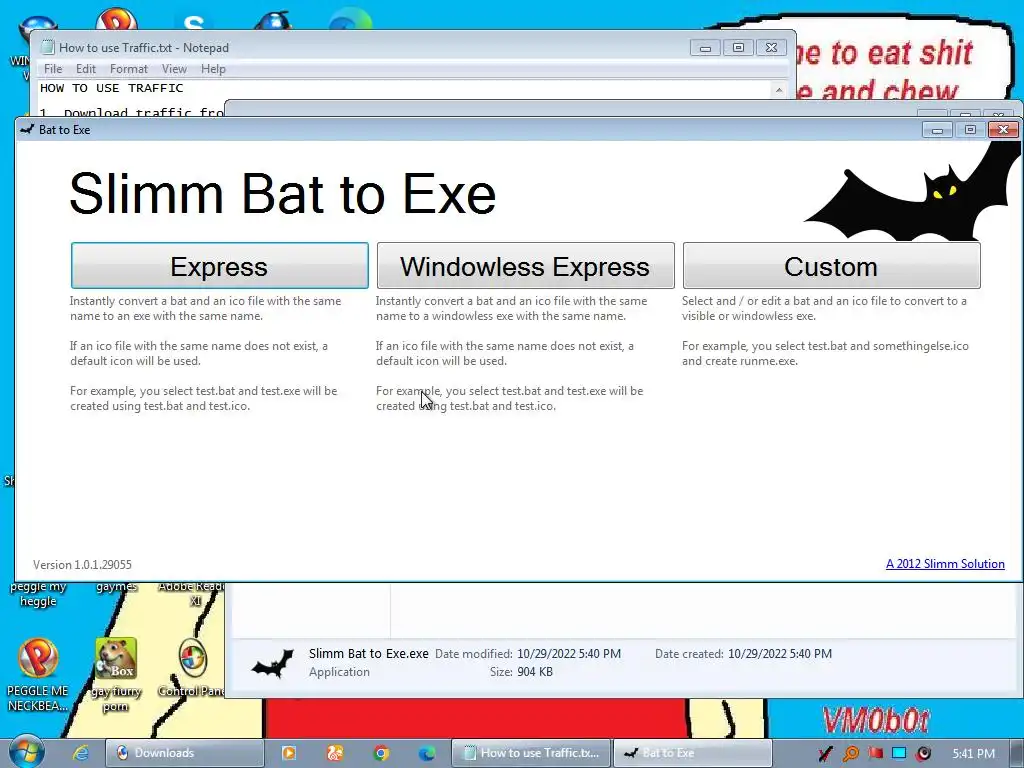Open the A 2012 Slimm Solution link

point(945,564)
